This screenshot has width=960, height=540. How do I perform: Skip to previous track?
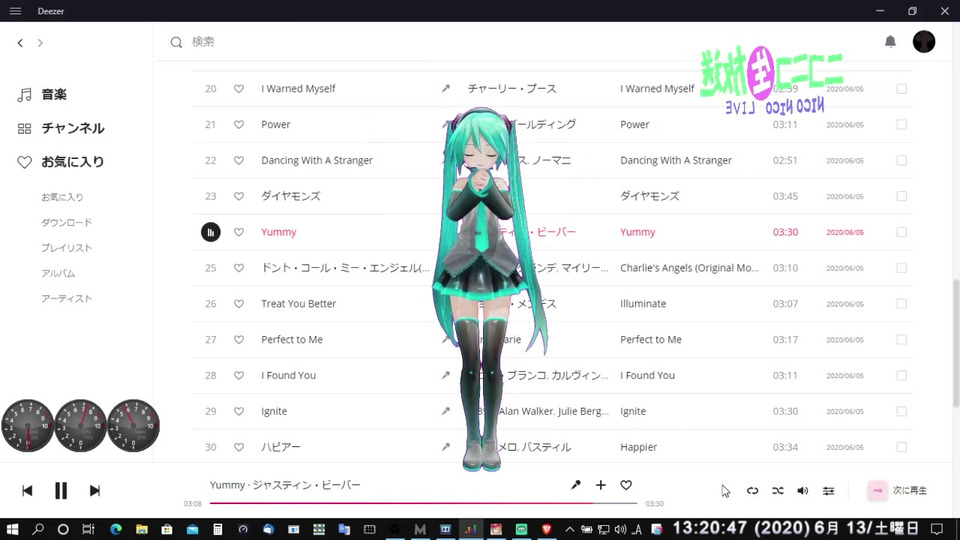[27, 490]
